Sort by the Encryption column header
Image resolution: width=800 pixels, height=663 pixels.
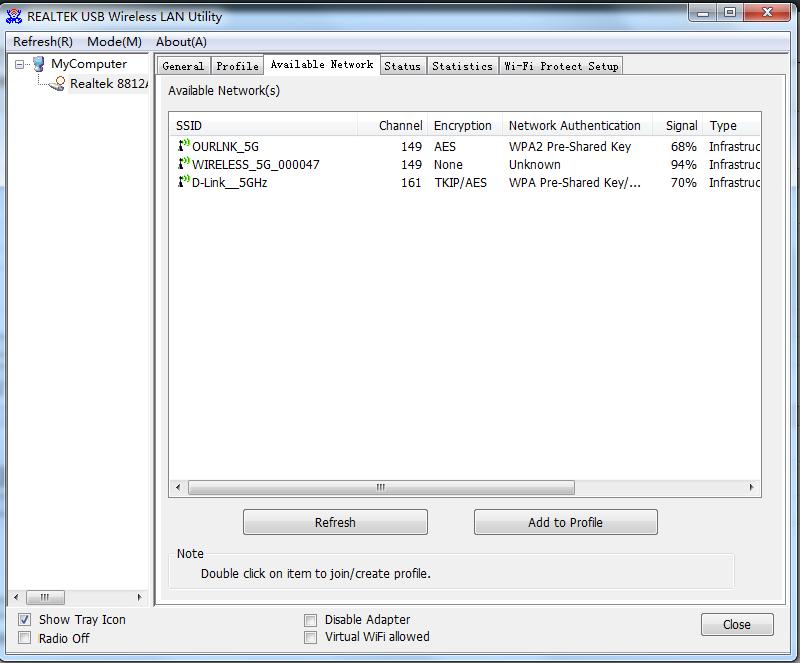click(465, 125)
